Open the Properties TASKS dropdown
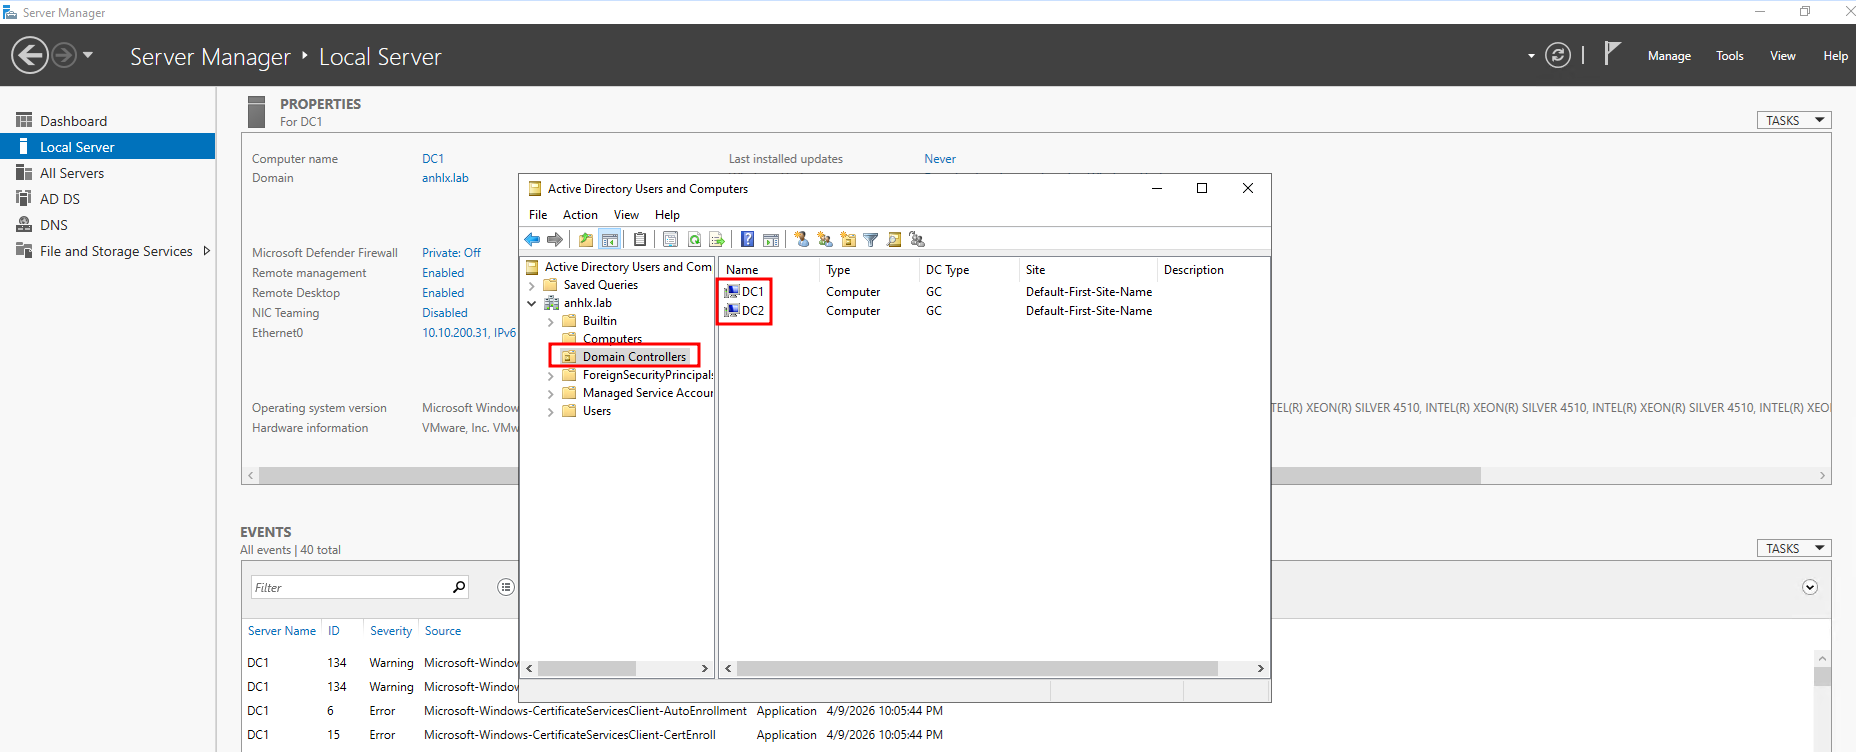Image resolution: width=1856 pixels, height=752 pixels. pyautogui.click(x=1793, y=120)
